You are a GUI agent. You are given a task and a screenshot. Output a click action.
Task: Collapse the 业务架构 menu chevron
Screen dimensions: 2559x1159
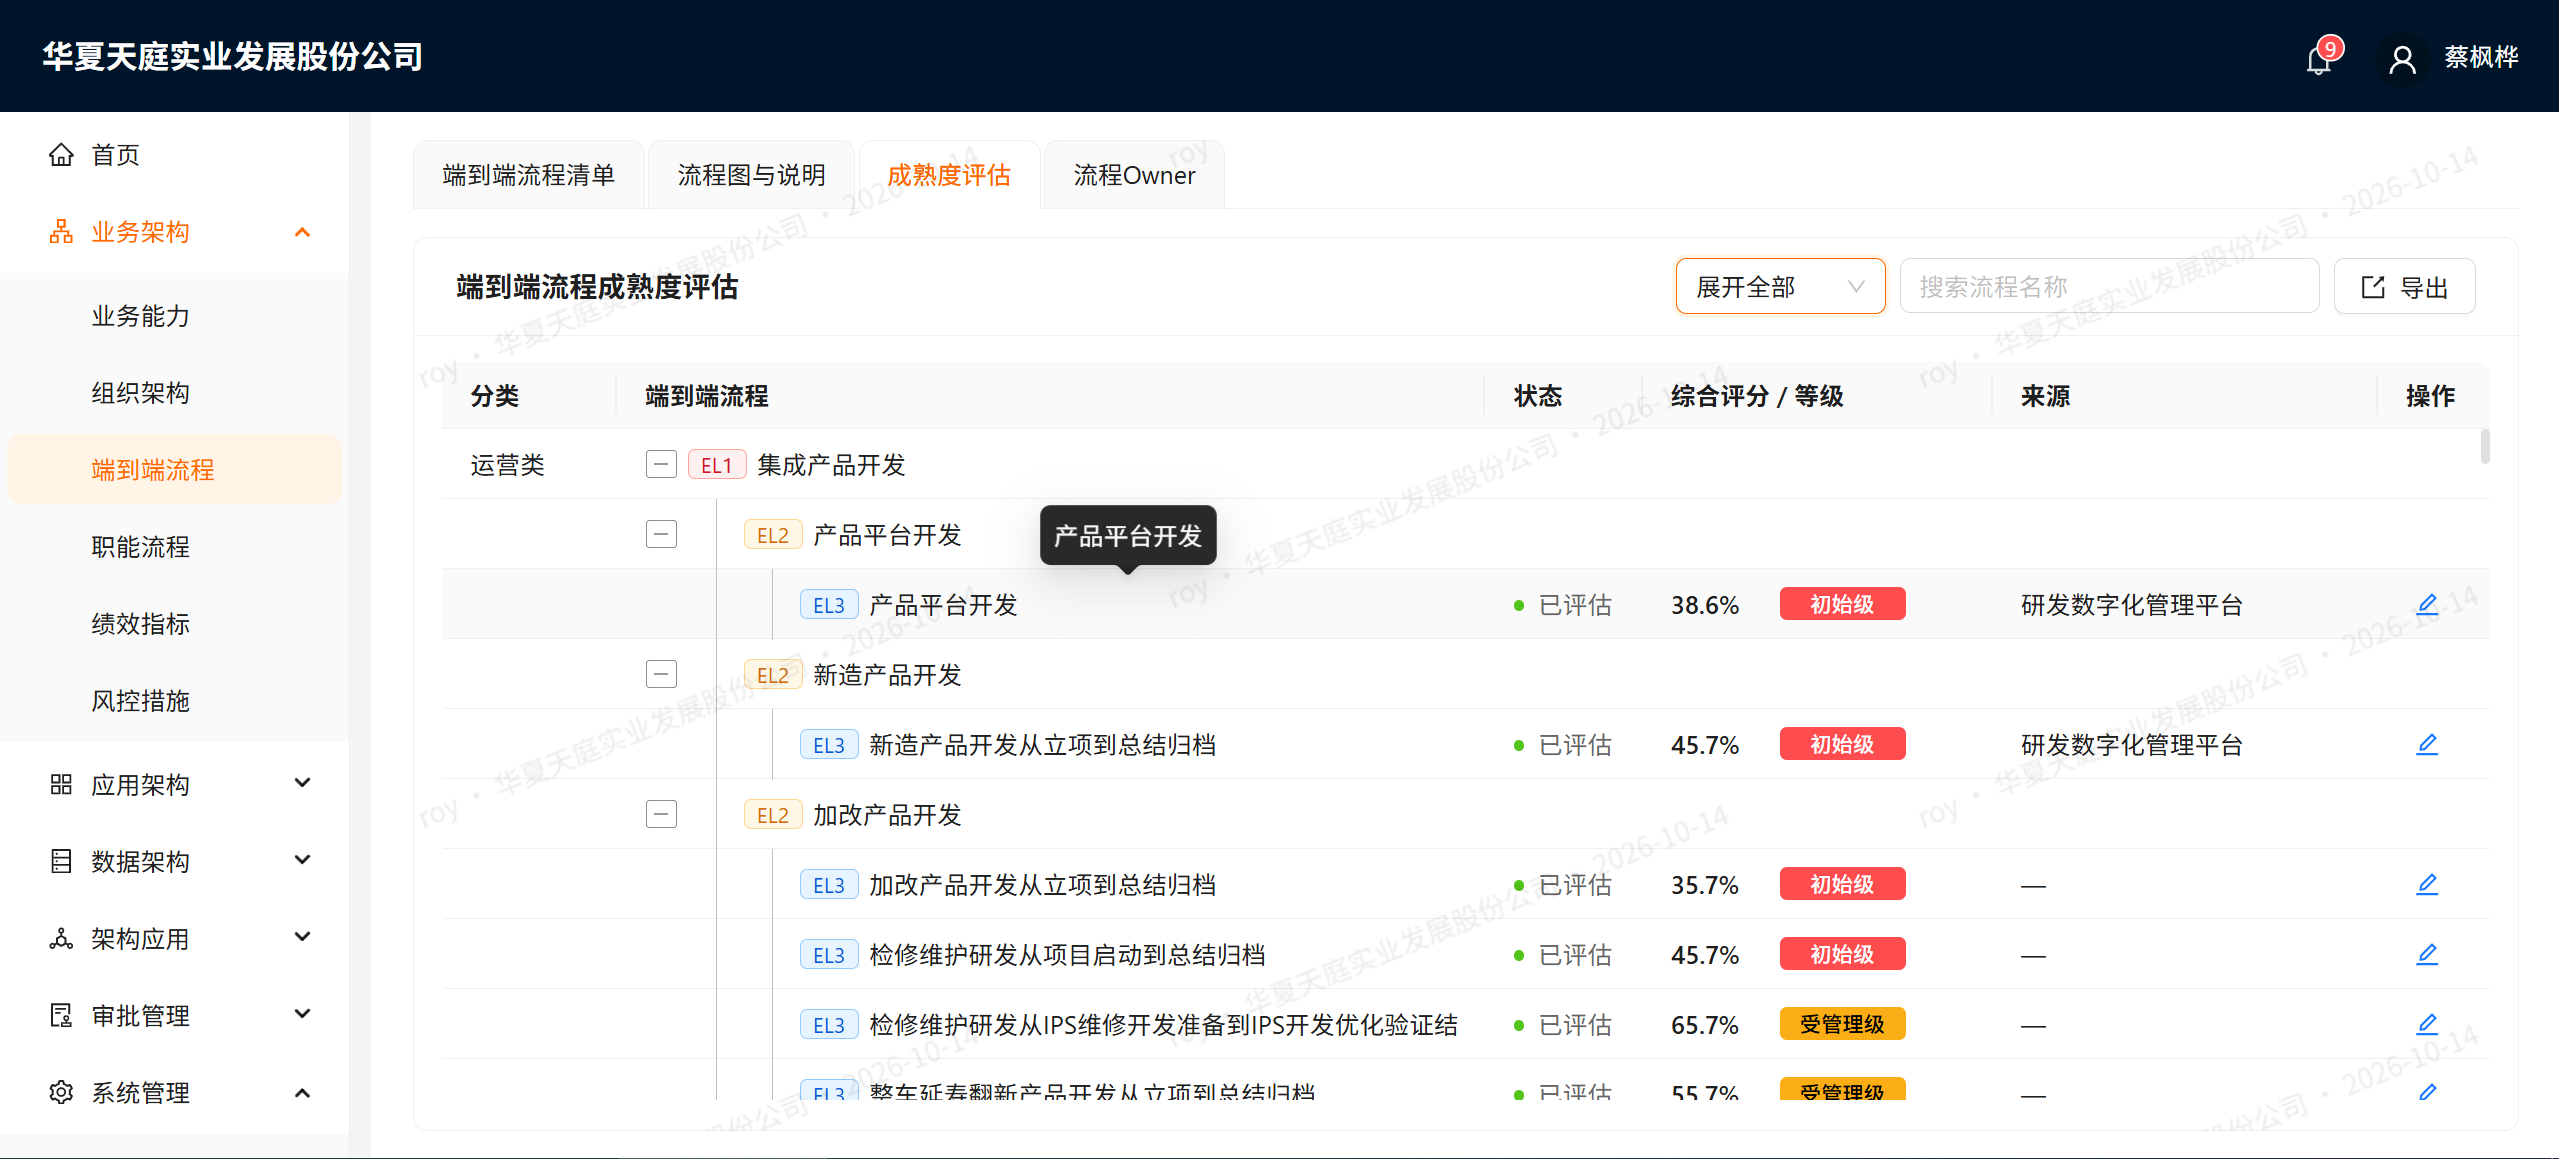303,232
